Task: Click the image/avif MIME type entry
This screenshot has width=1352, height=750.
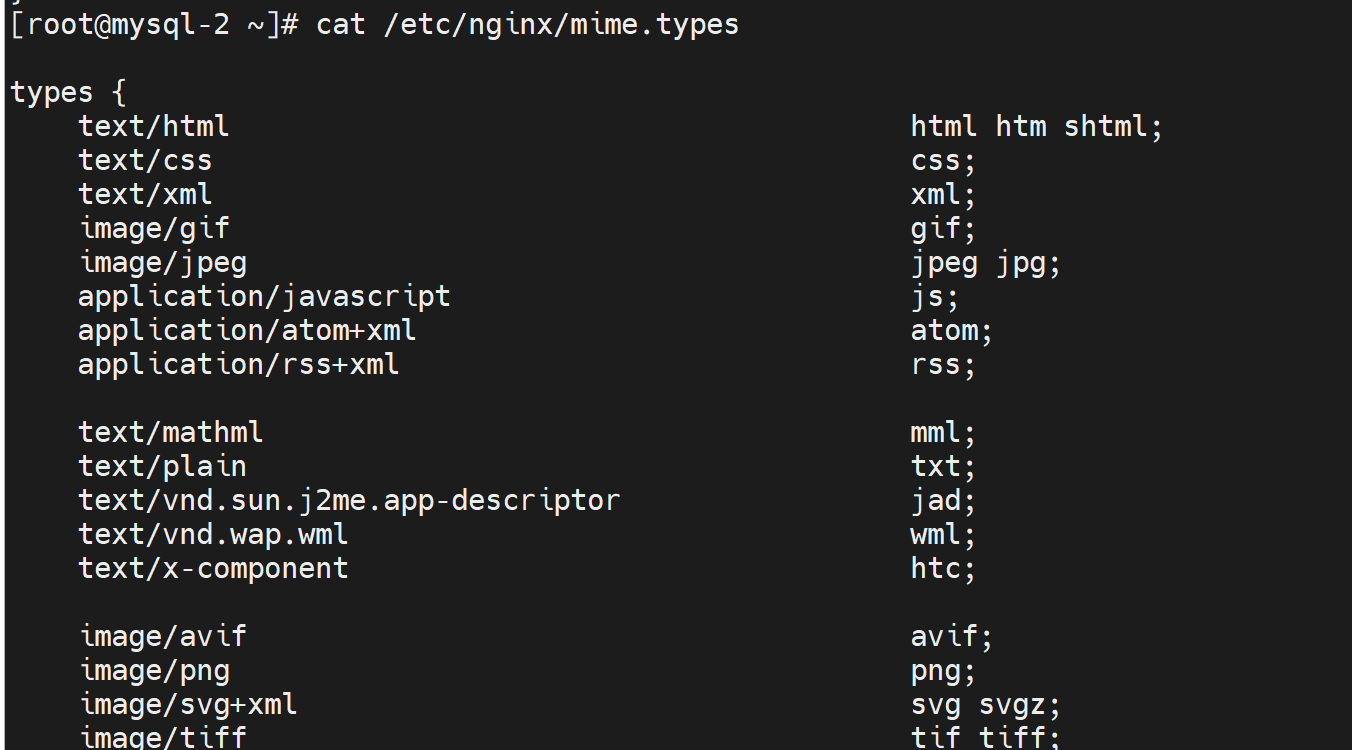Action: [x=162, y=637]
